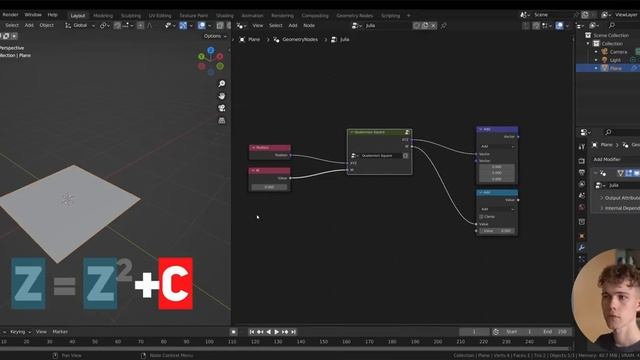Viewport: 640px width, 360px height.
Task: Toggle the camera view icon in the viewport
Action: coord(222,108)
